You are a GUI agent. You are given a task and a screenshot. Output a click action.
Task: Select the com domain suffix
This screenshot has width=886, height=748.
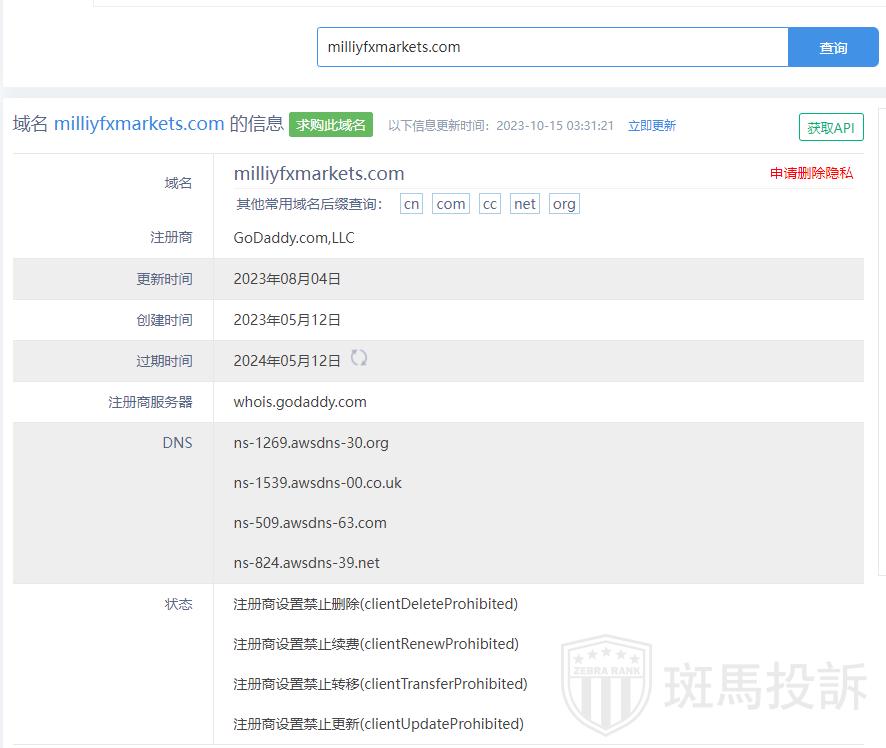coord(451,204)
